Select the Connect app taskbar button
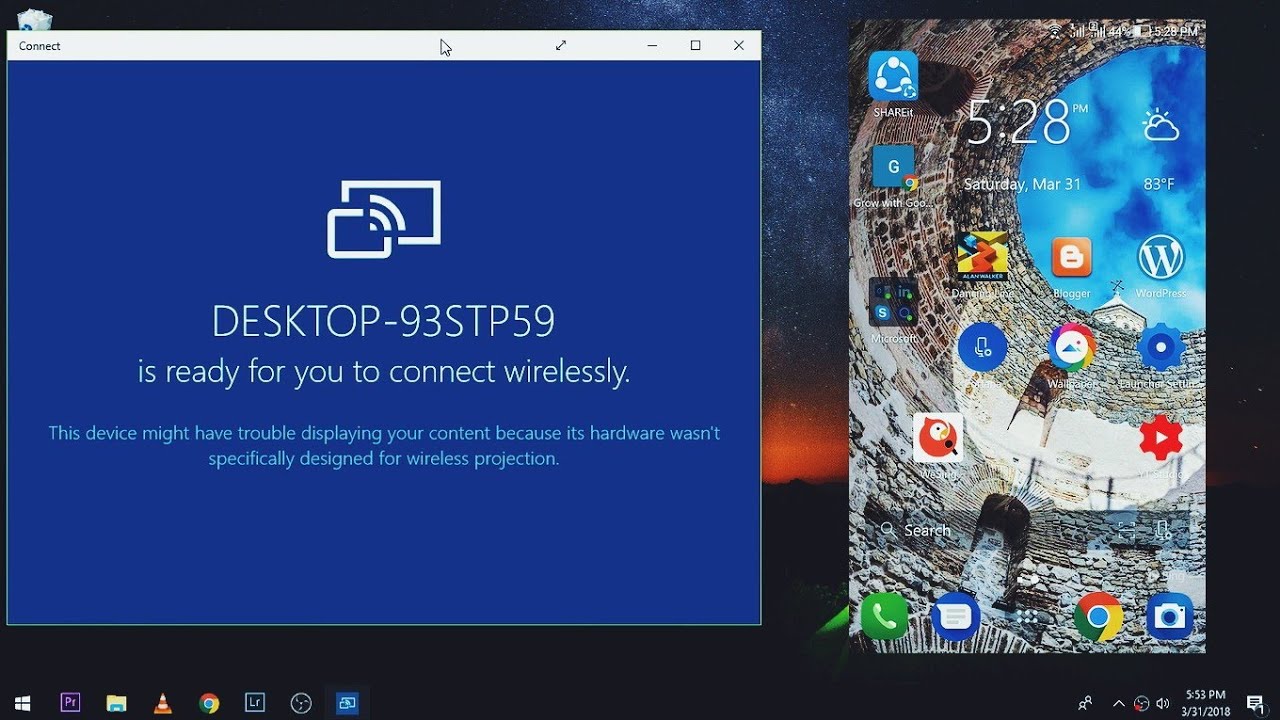The width and height of the screenshot is (1280, 720). point(347,703)
